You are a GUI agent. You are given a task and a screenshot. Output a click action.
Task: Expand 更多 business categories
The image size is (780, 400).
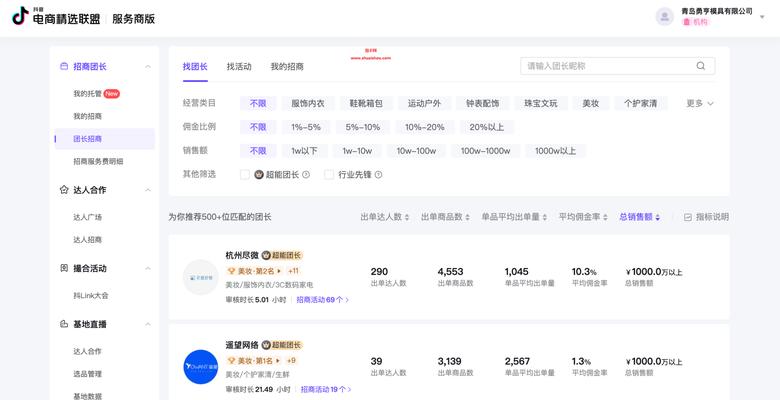point(700,103)
